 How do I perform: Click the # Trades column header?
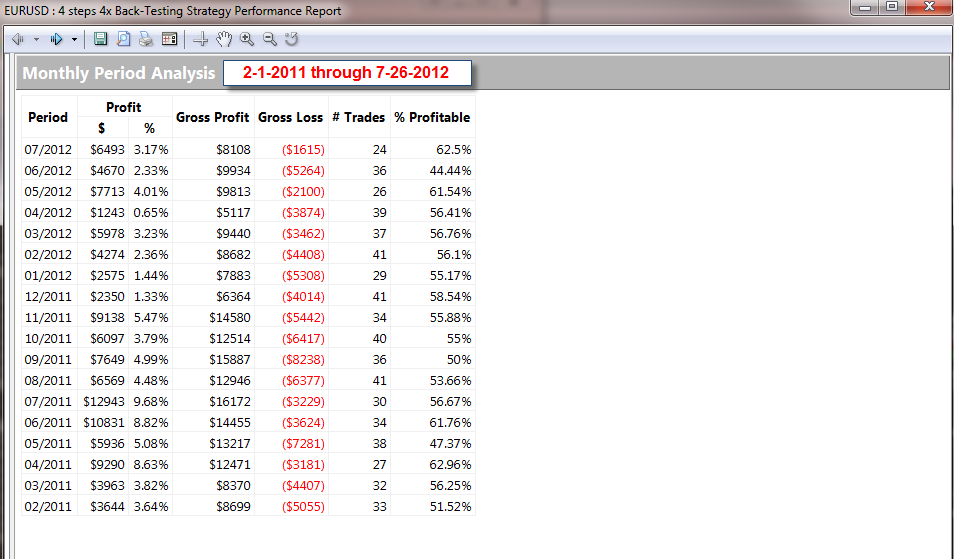pos(358,117)
